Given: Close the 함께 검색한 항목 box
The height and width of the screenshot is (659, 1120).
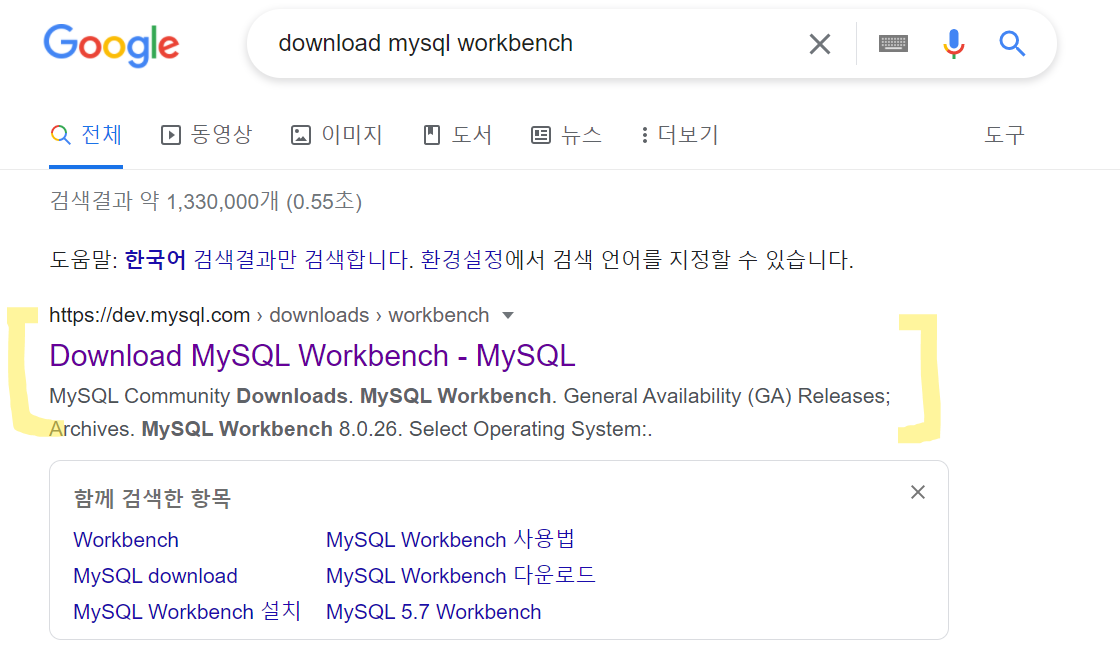Looking at the screenshot, I should click(x=918, y=492).
